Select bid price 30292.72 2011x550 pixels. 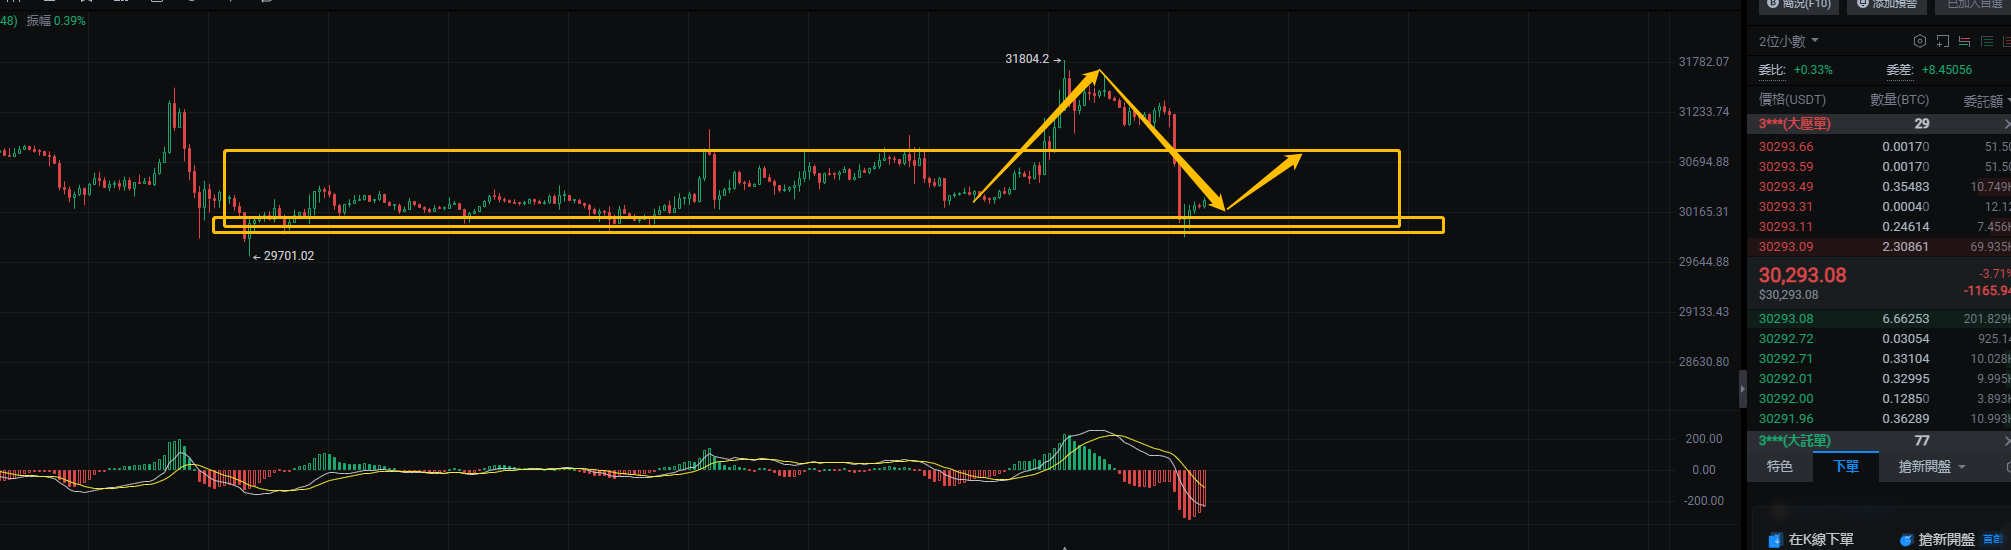(1786, 339)
